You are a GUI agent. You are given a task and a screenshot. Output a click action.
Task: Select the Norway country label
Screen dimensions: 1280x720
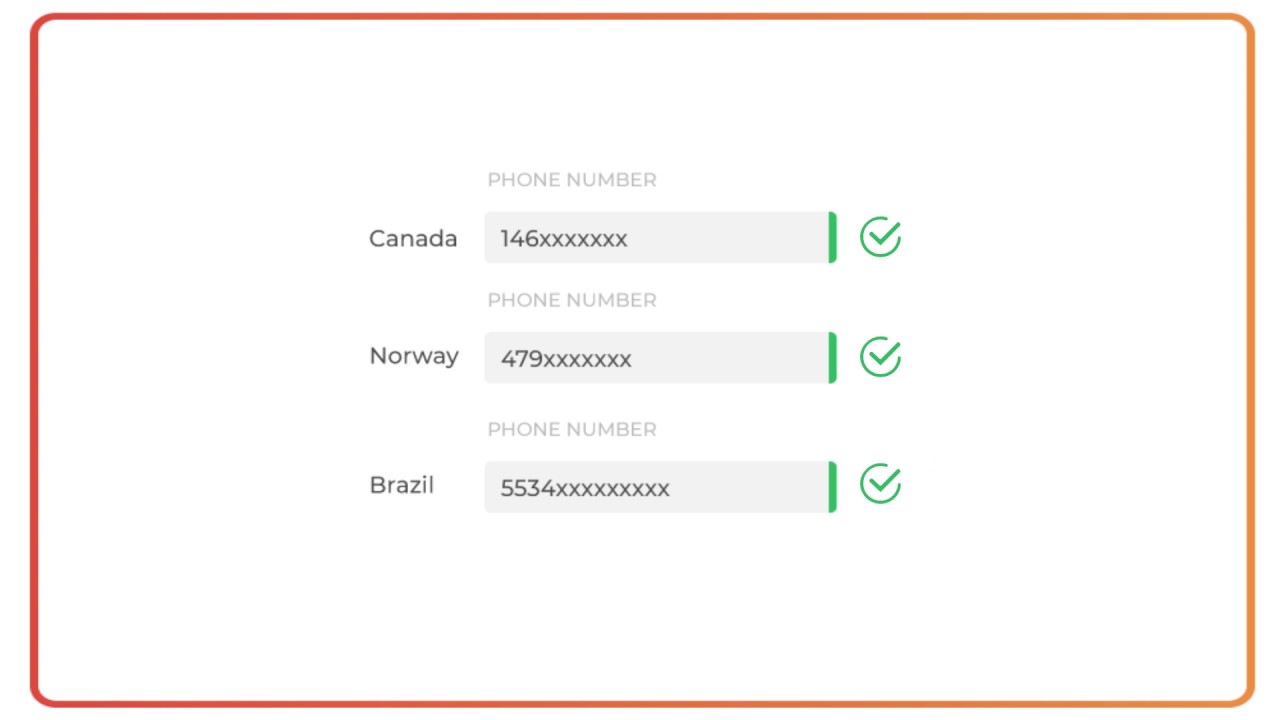pyautogui.click(x=414, y=357)
